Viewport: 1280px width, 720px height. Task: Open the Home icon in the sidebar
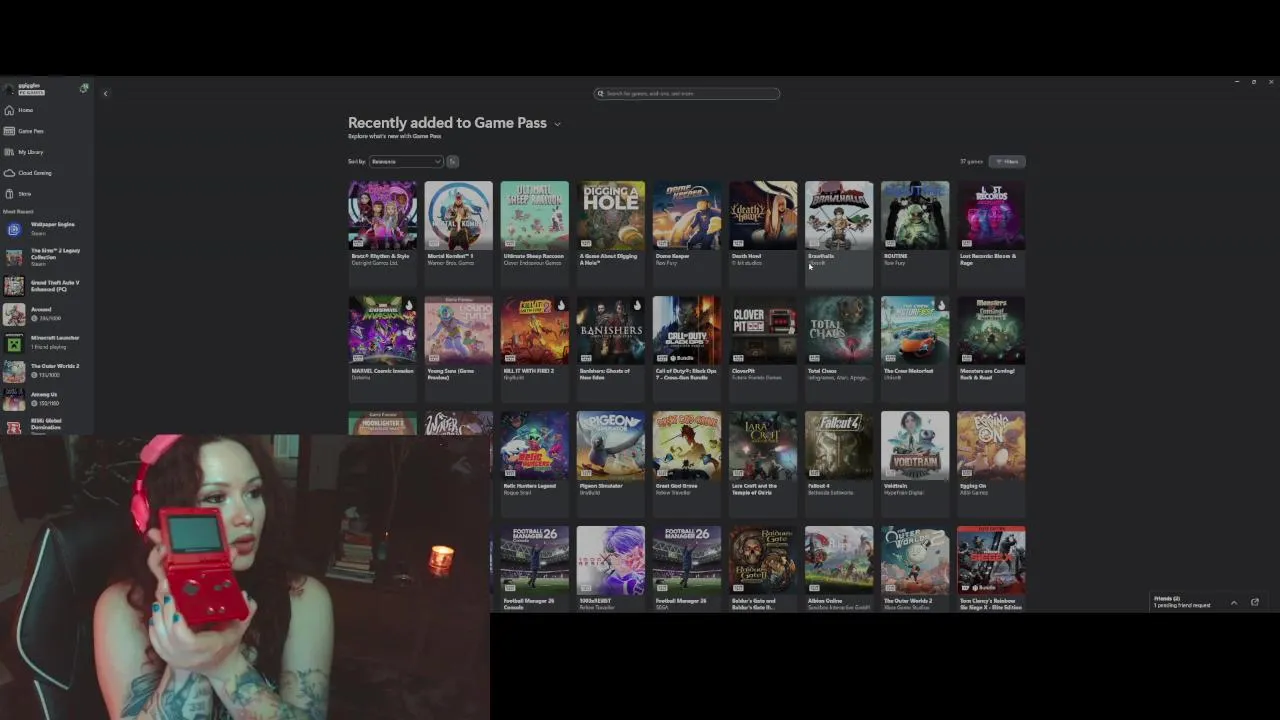(9, 110)
